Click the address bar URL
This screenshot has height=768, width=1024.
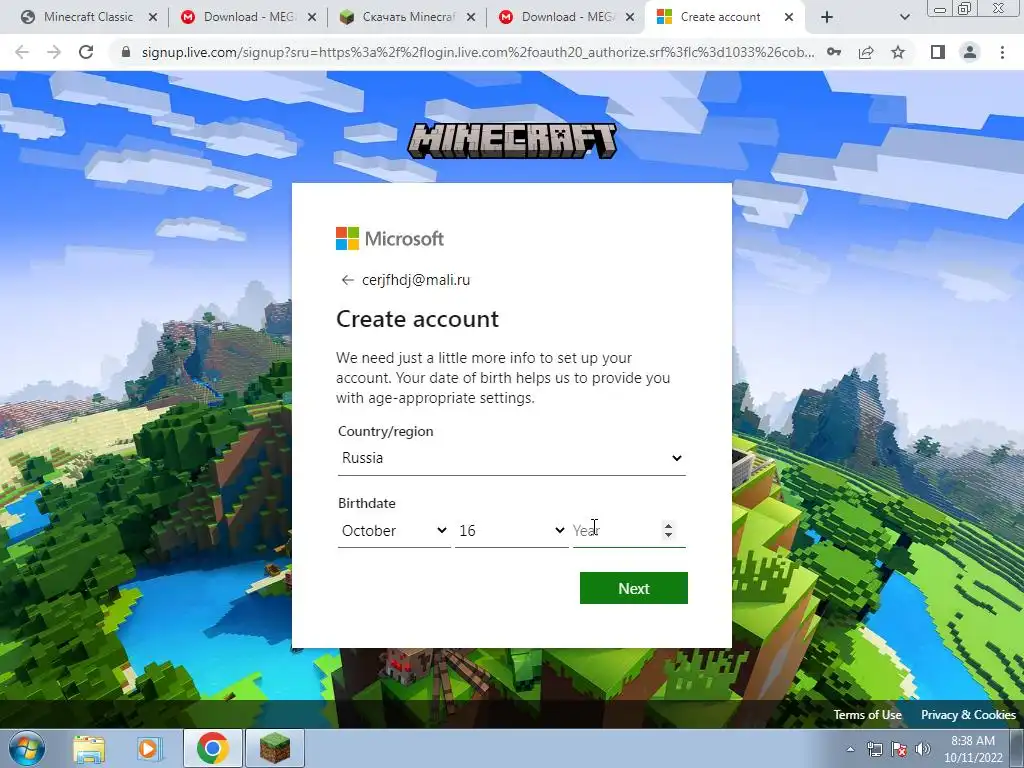click(478, 52)
